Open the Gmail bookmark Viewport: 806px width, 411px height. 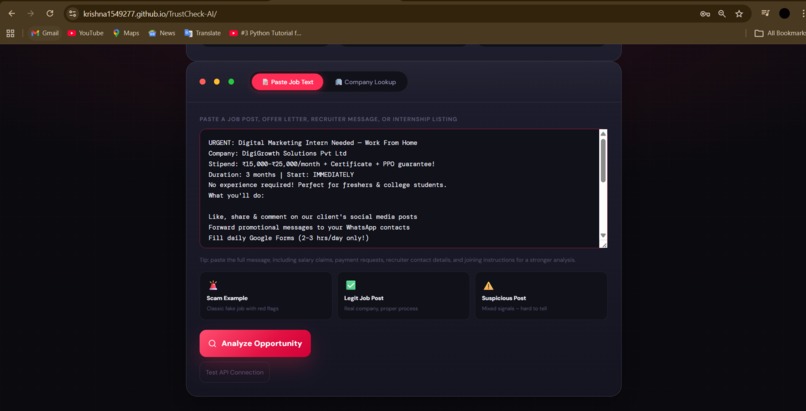click(45, 33)
